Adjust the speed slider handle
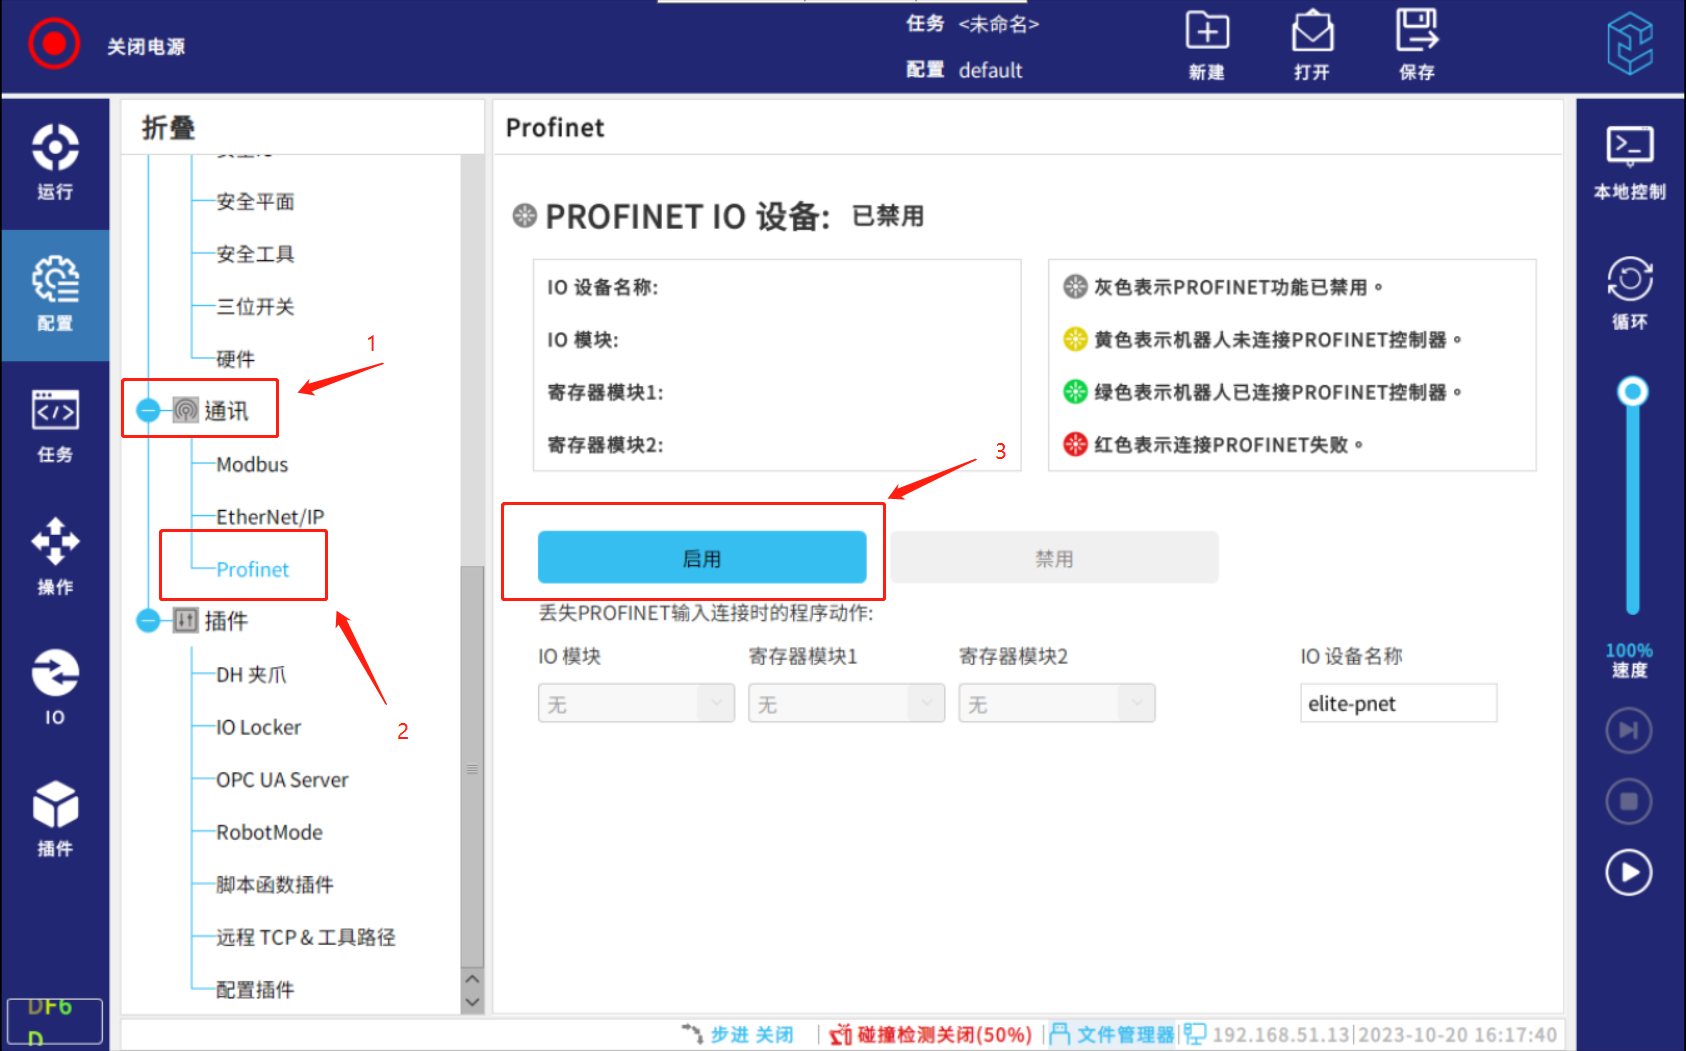The image size is (1686, 1051). click(x=1632, y=391)
